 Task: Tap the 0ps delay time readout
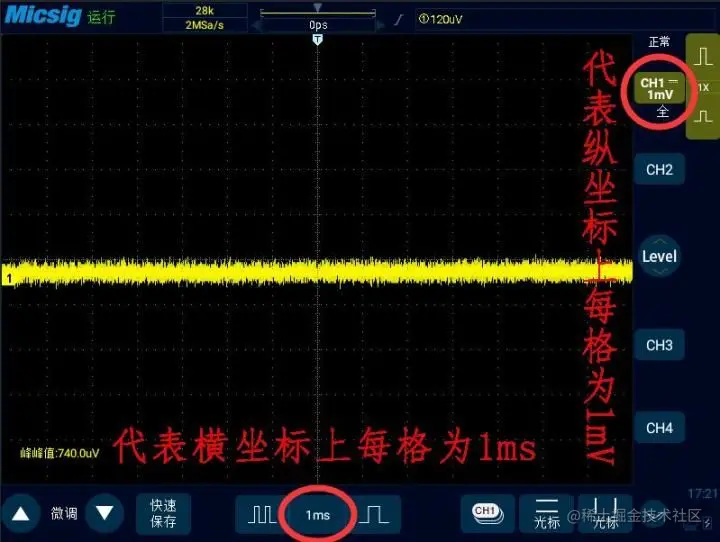coord(318,25)
